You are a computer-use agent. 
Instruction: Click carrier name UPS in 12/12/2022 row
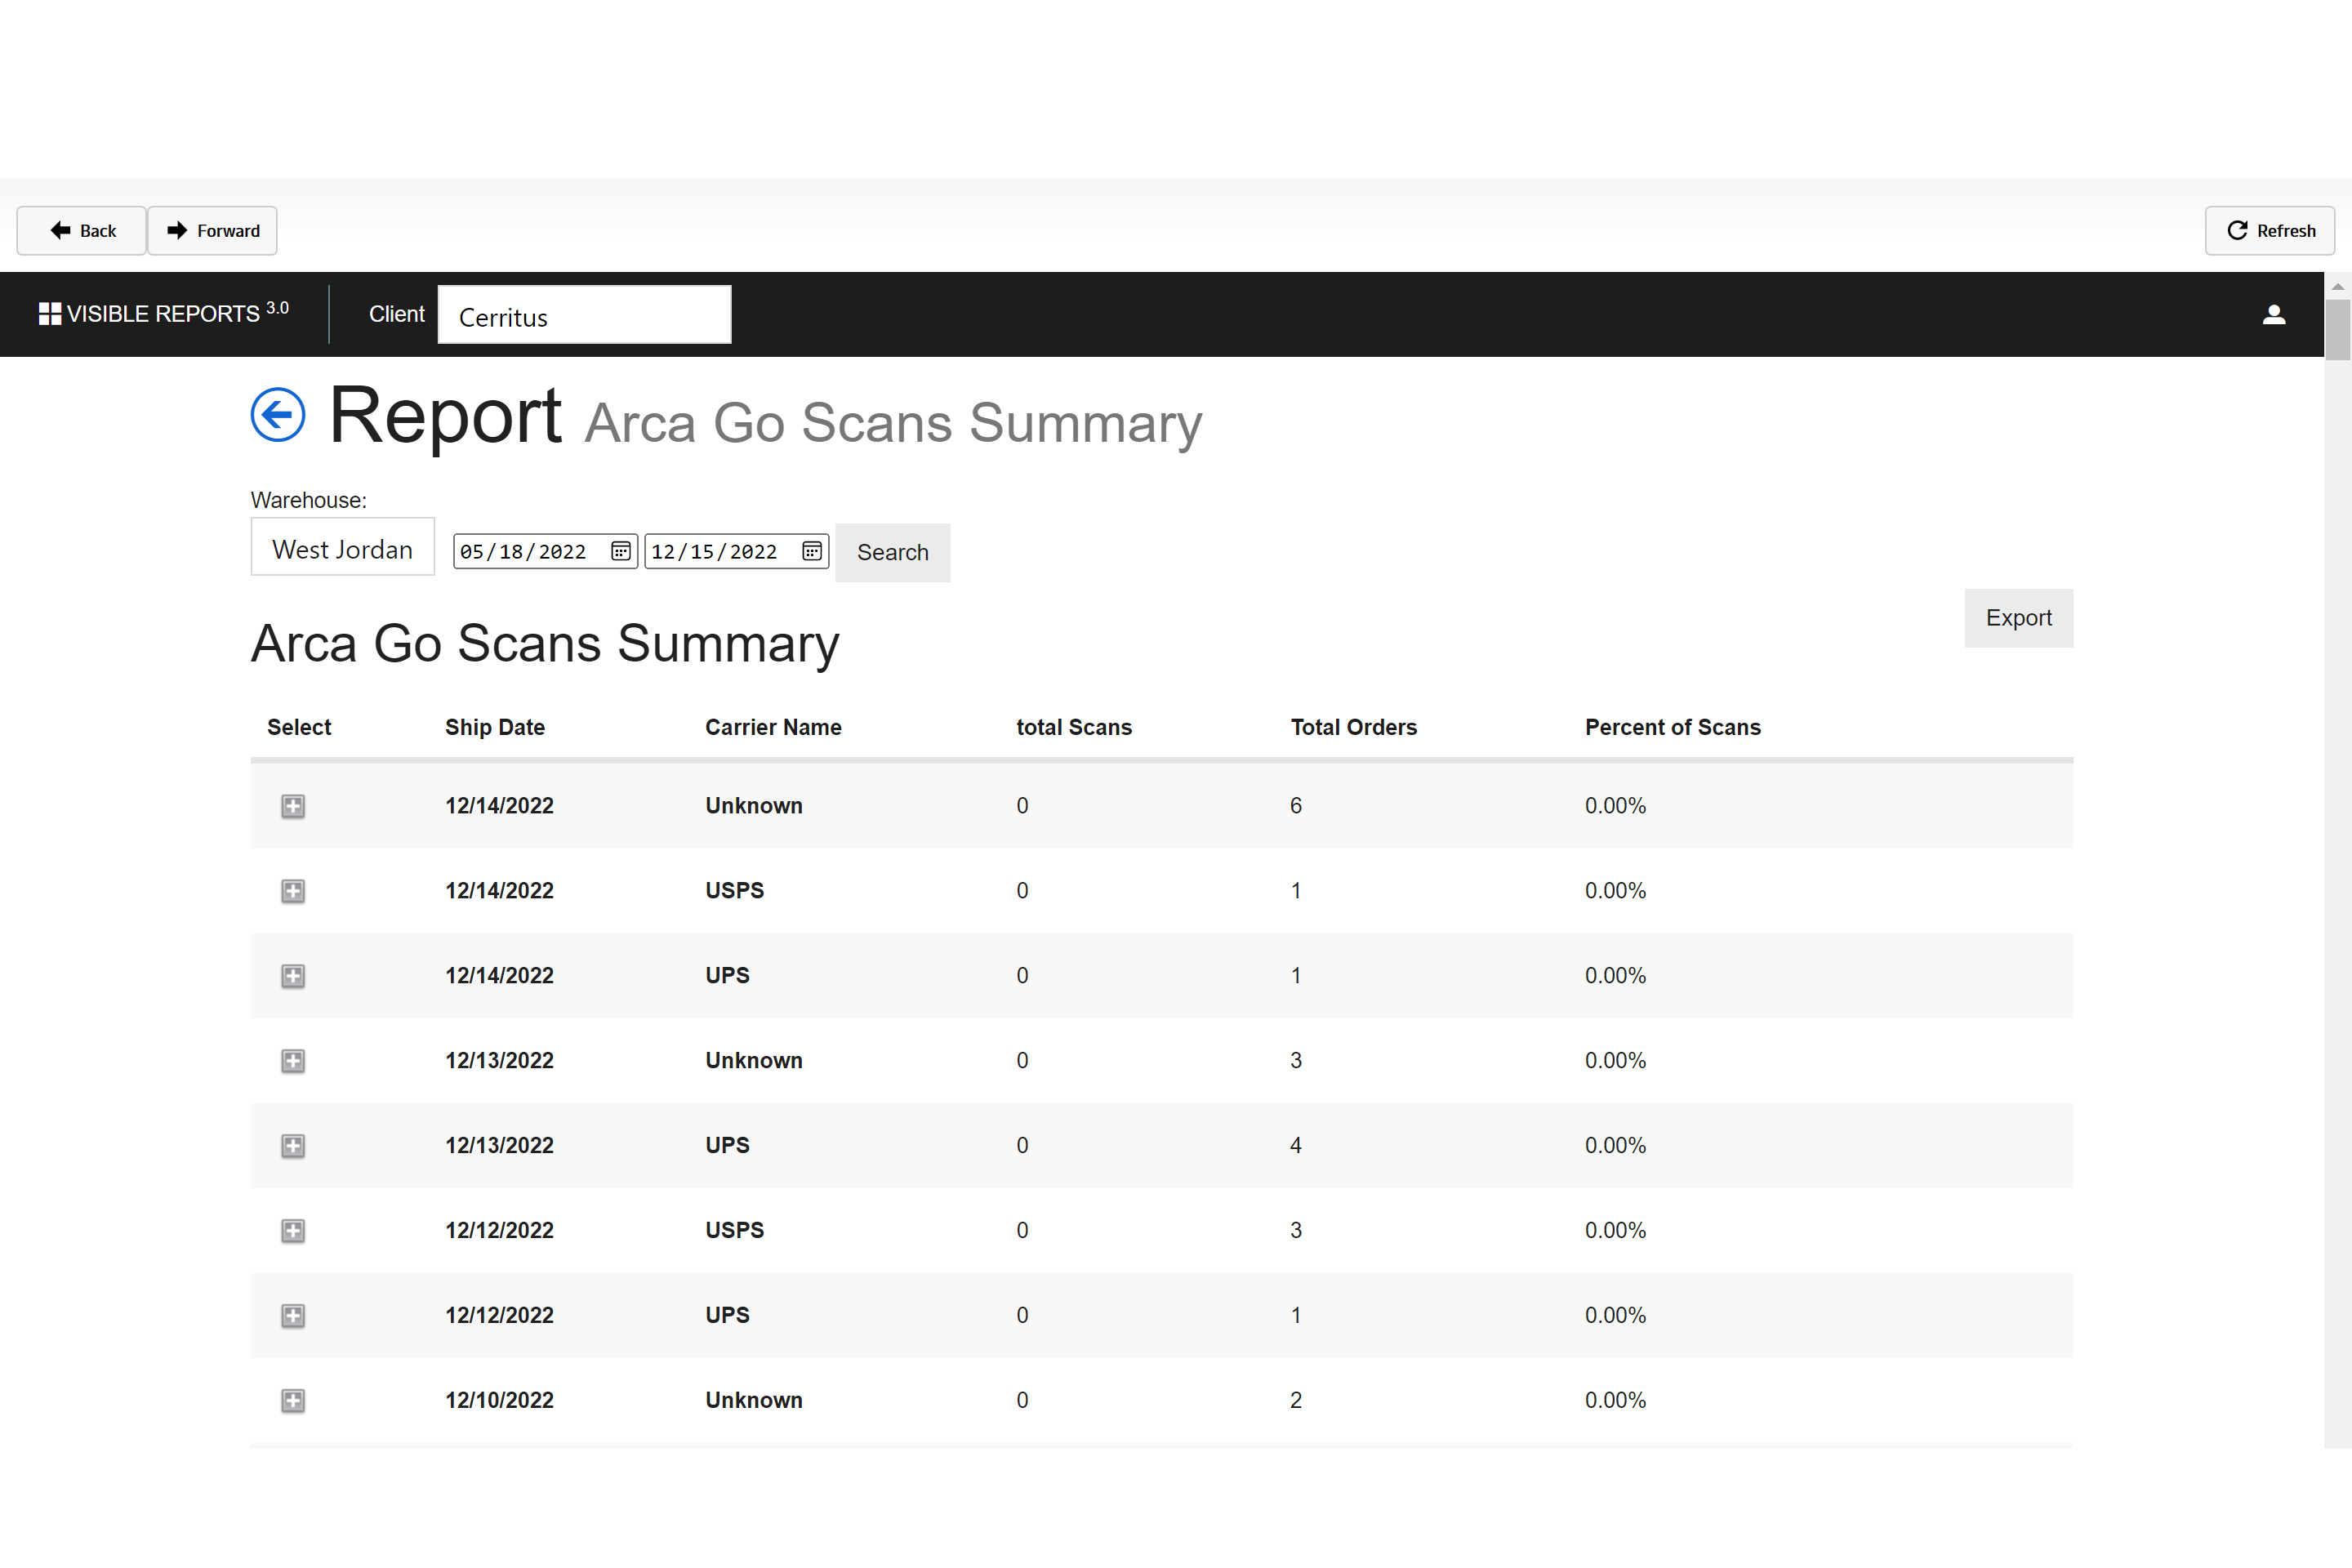coord(727,1316)
